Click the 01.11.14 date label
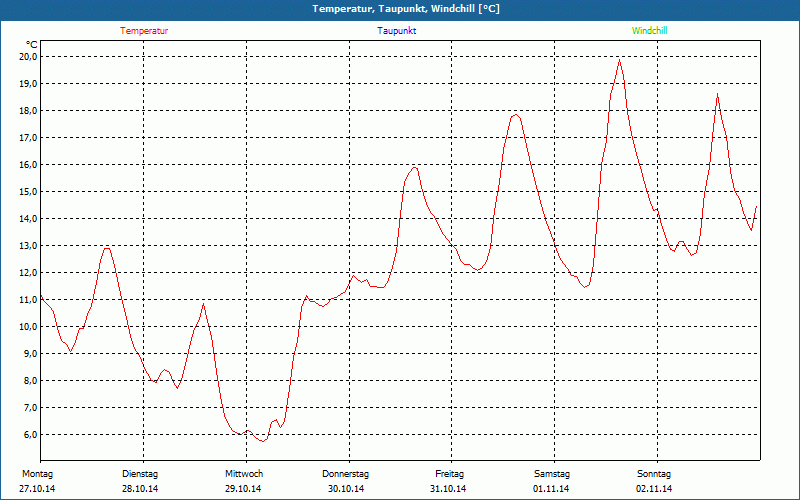 coord(551,489)
